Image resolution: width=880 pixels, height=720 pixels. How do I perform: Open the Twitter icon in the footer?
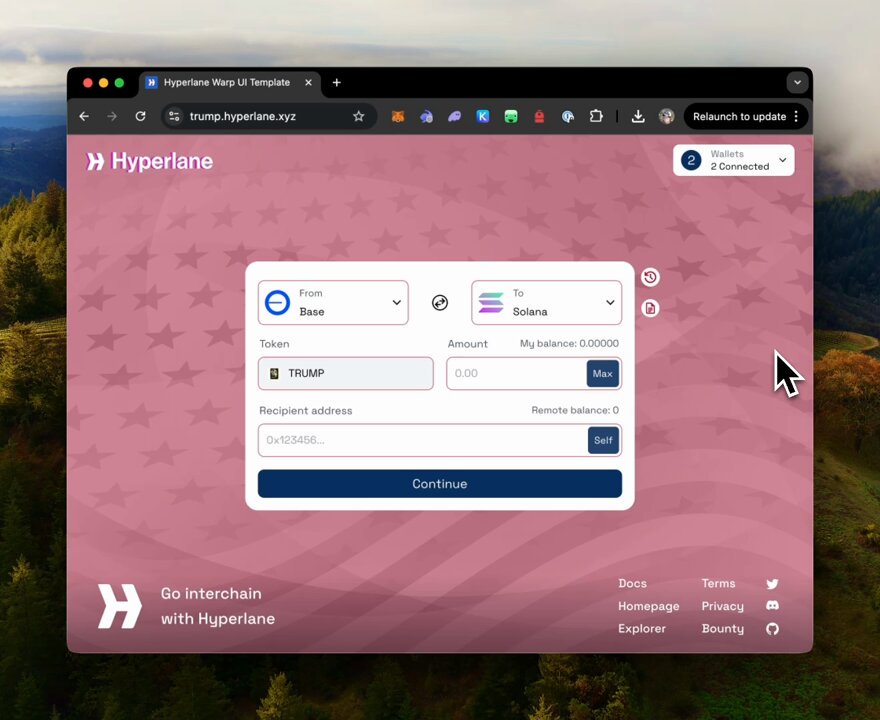click(772, 584)
